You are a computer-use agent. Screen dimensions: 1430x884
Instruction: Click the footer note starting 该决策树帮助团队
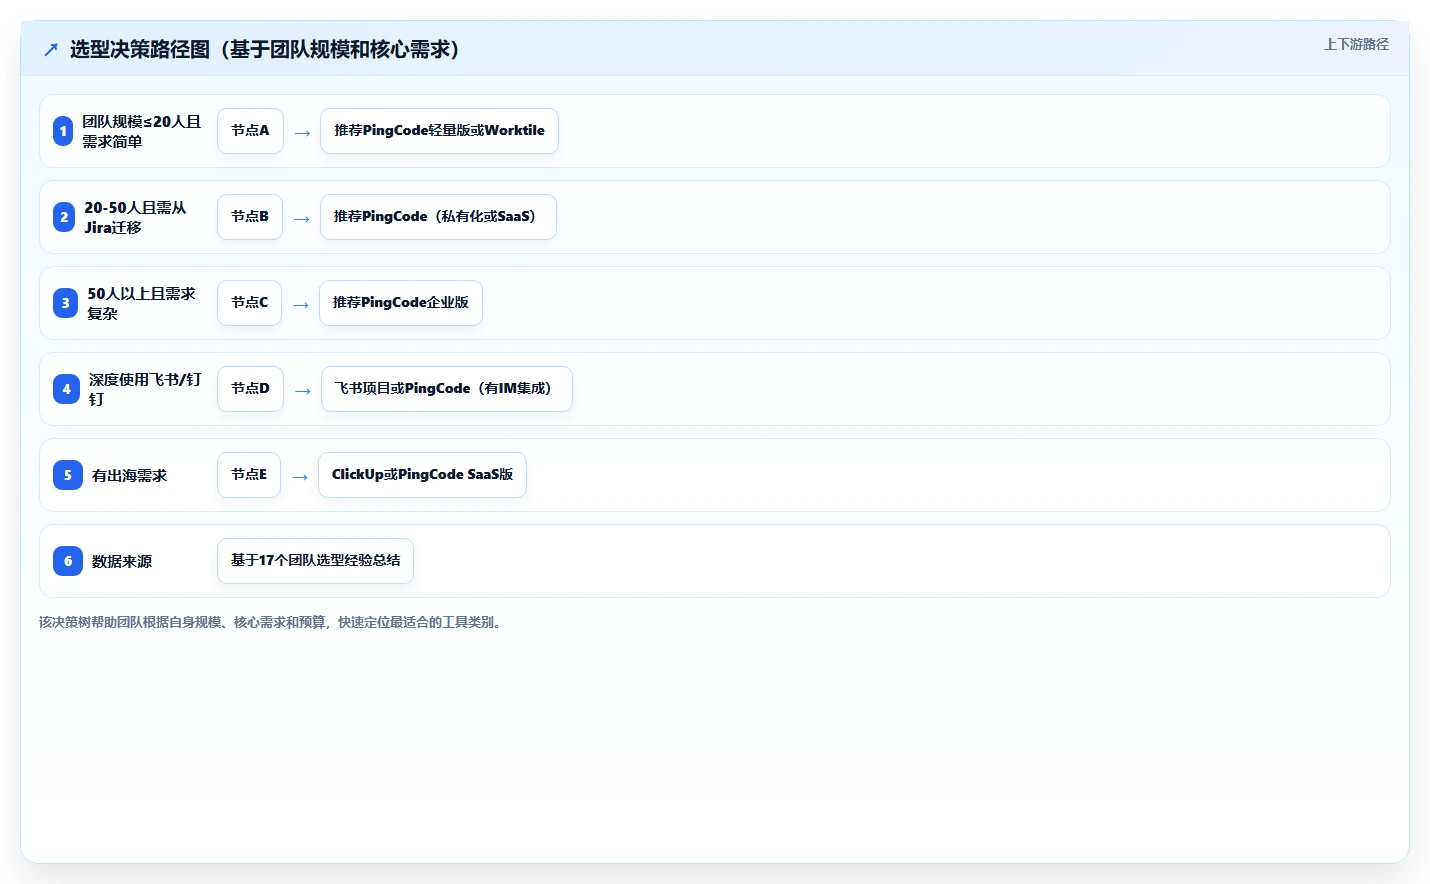point(271,622)
